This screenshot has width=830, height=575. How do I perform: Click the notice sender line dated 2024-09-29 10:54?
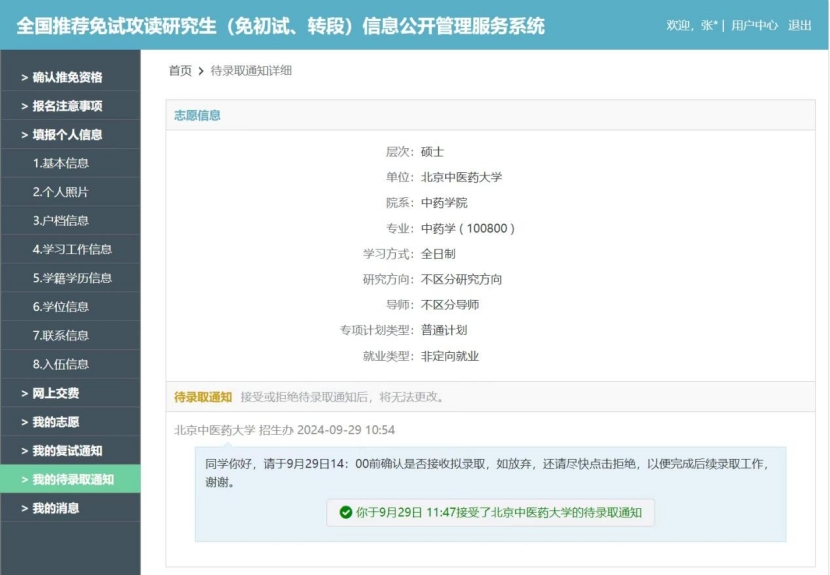[x=284, y=430]
